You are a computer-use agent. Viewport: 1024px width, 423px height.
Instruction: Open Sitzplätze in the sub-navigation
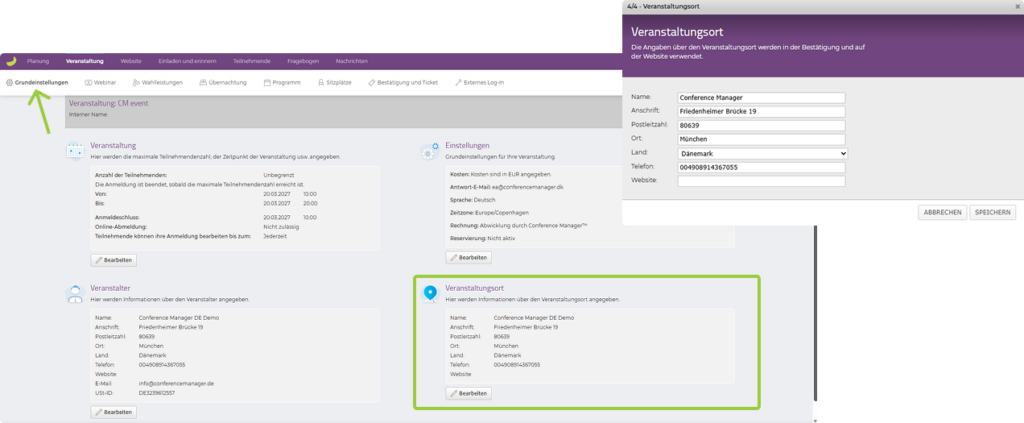click(x=335, y=82)
